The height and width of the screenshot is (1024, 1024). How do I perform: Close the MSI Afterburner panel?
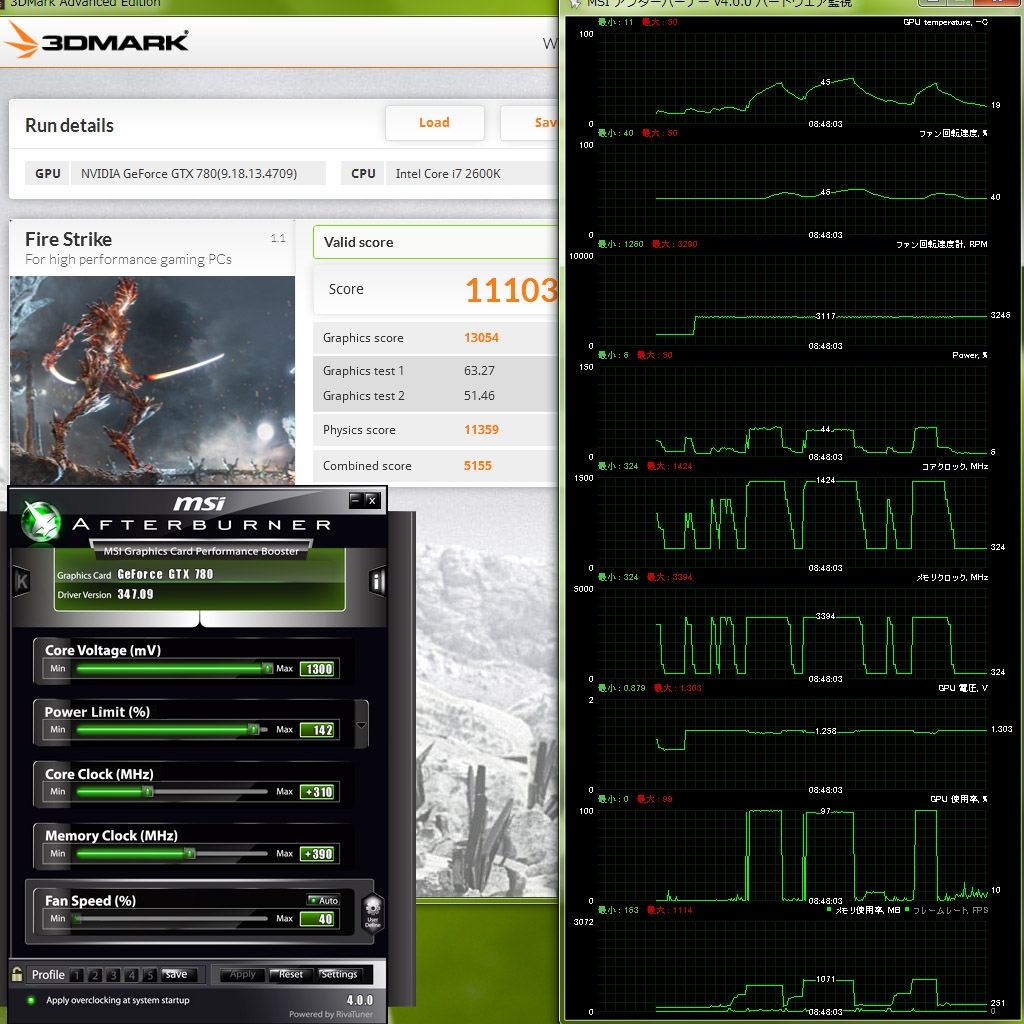pos(372,500)
